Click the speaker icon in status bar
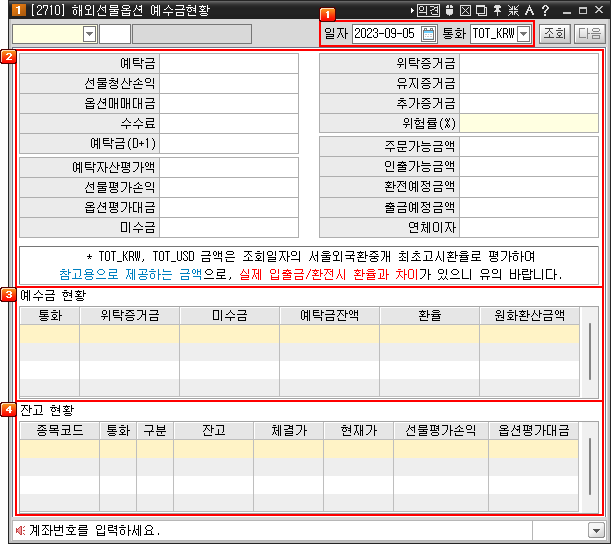This screenshot has height=544, width=611. (x=20, y=530)
